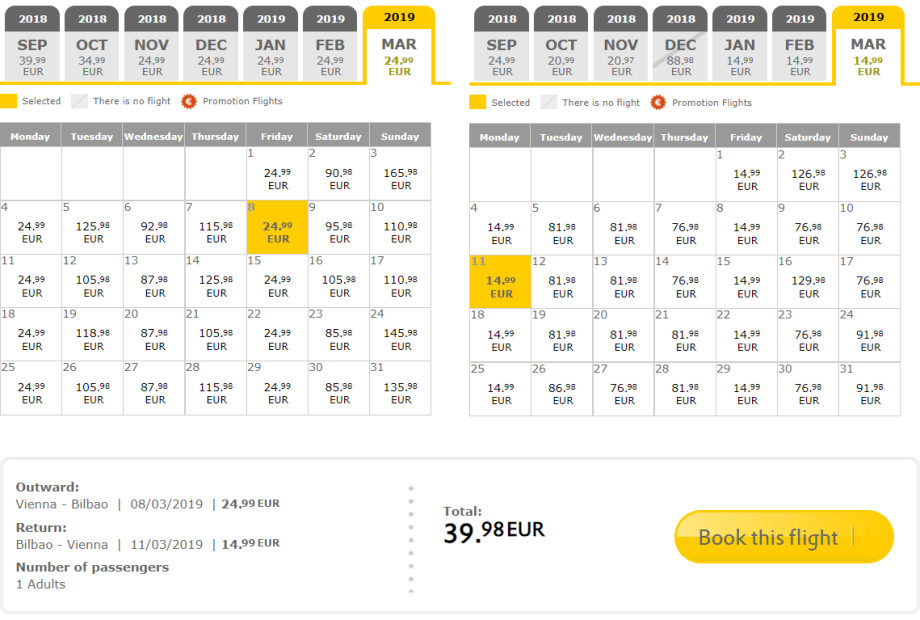Pick outward March 6 priced 92.98 EUR

coord(154,228)
